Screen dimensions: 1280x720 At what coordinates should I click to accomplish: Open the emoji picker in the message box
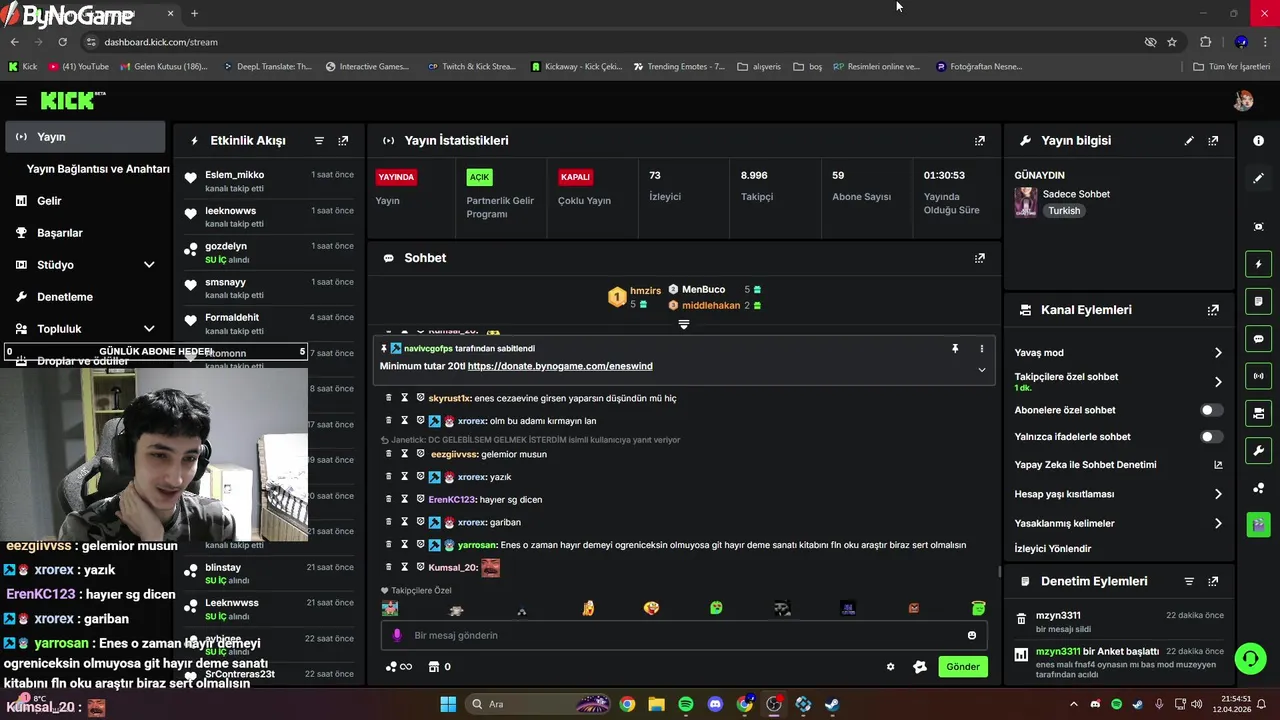pyautogui.click(x=971, y=635)
